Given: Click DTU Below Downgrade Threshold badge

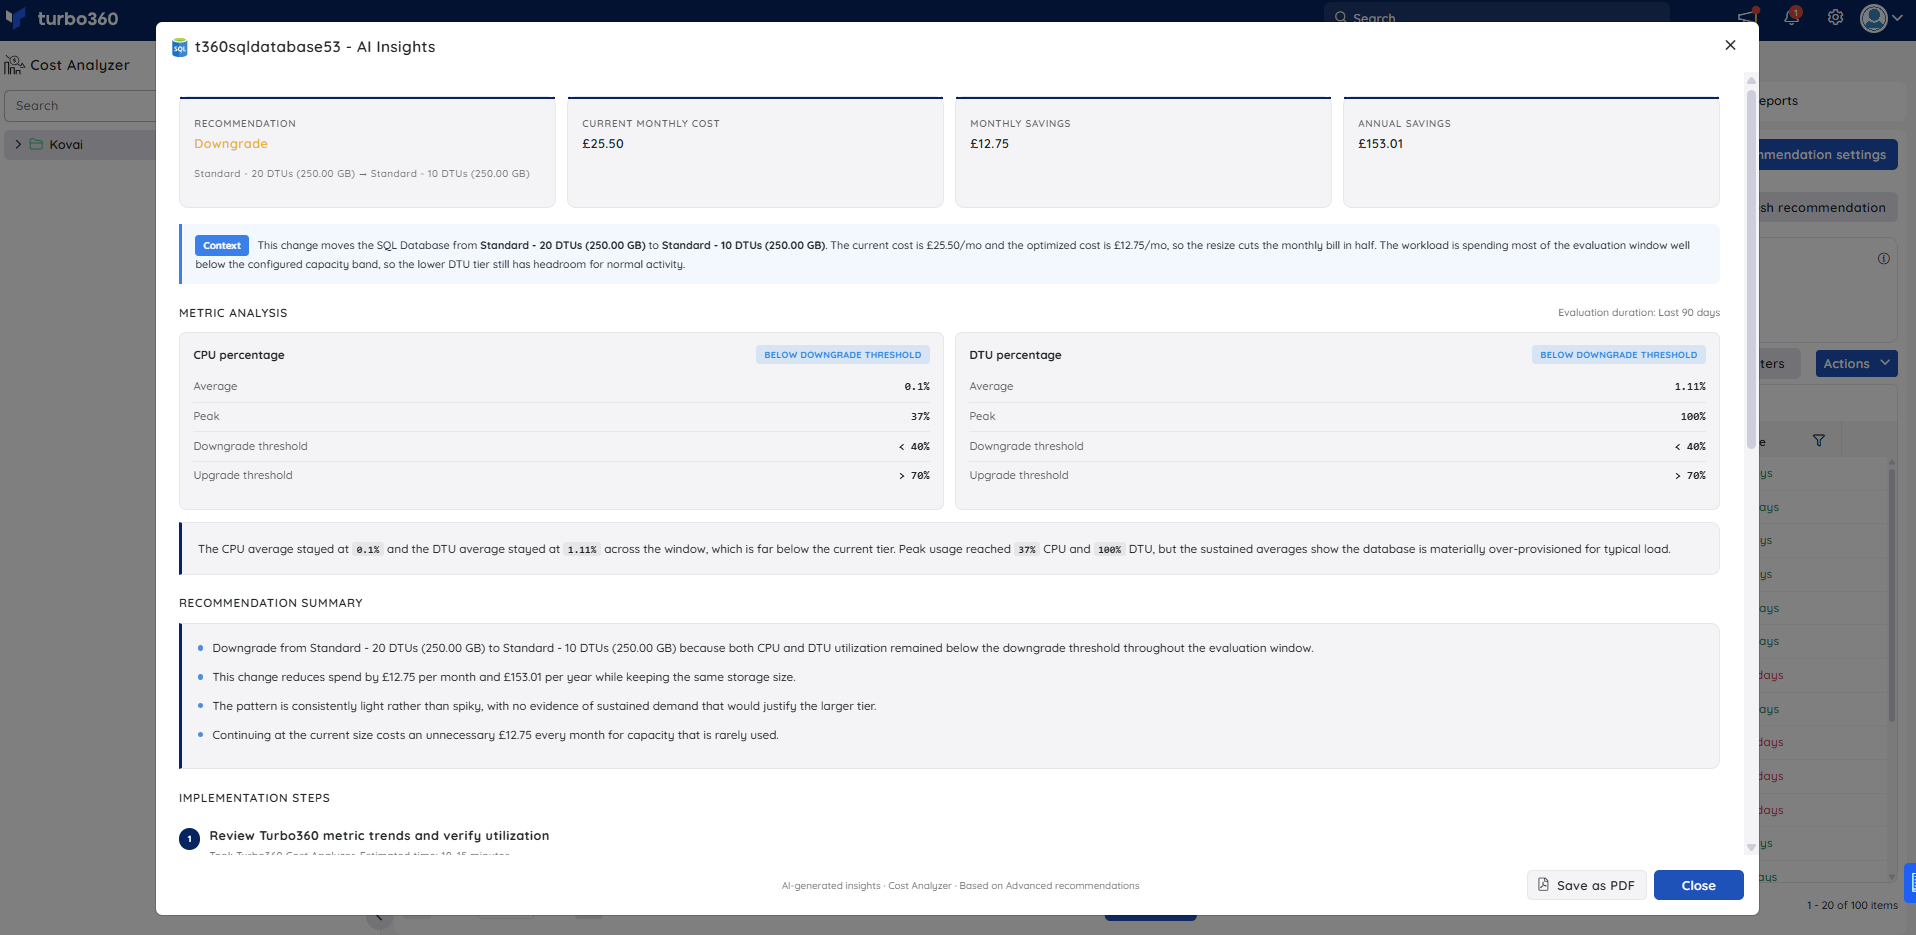Looking at the screenshot, I should (1618, 355).
